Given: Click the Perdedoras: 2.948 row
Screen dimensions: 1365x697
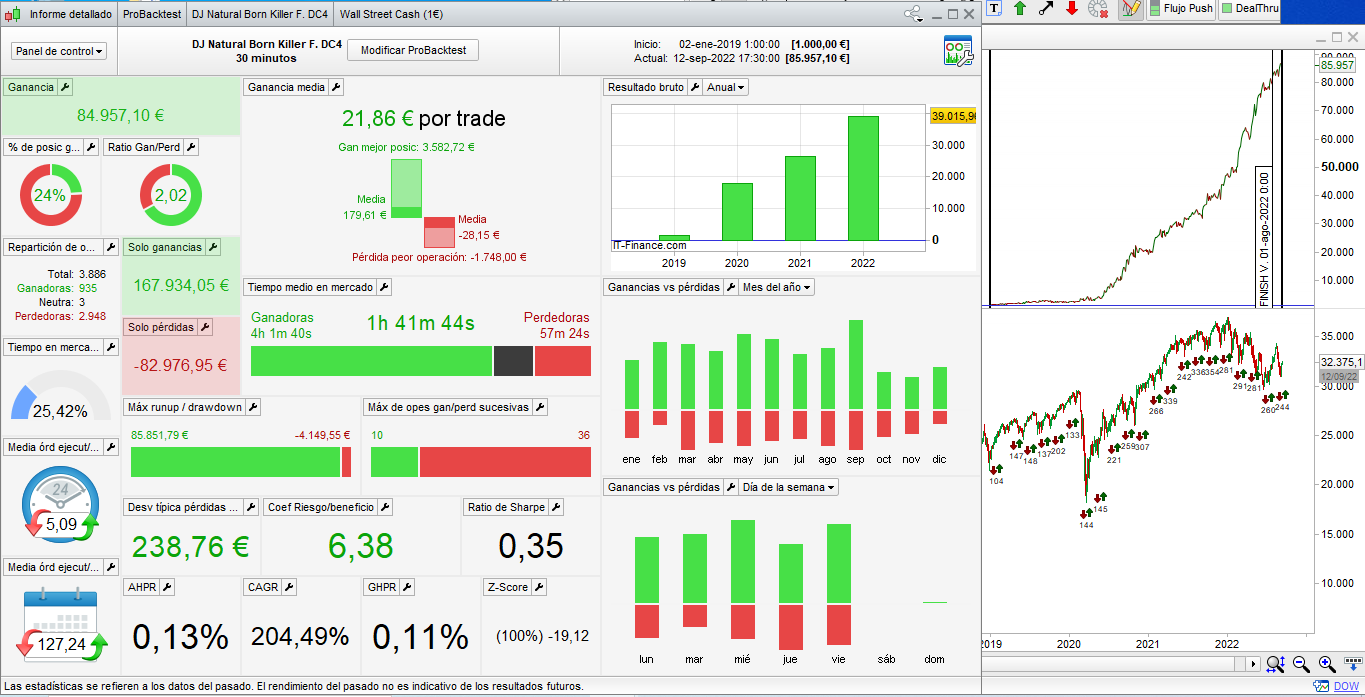Looking at the screenshot, I should coord(60,316).
